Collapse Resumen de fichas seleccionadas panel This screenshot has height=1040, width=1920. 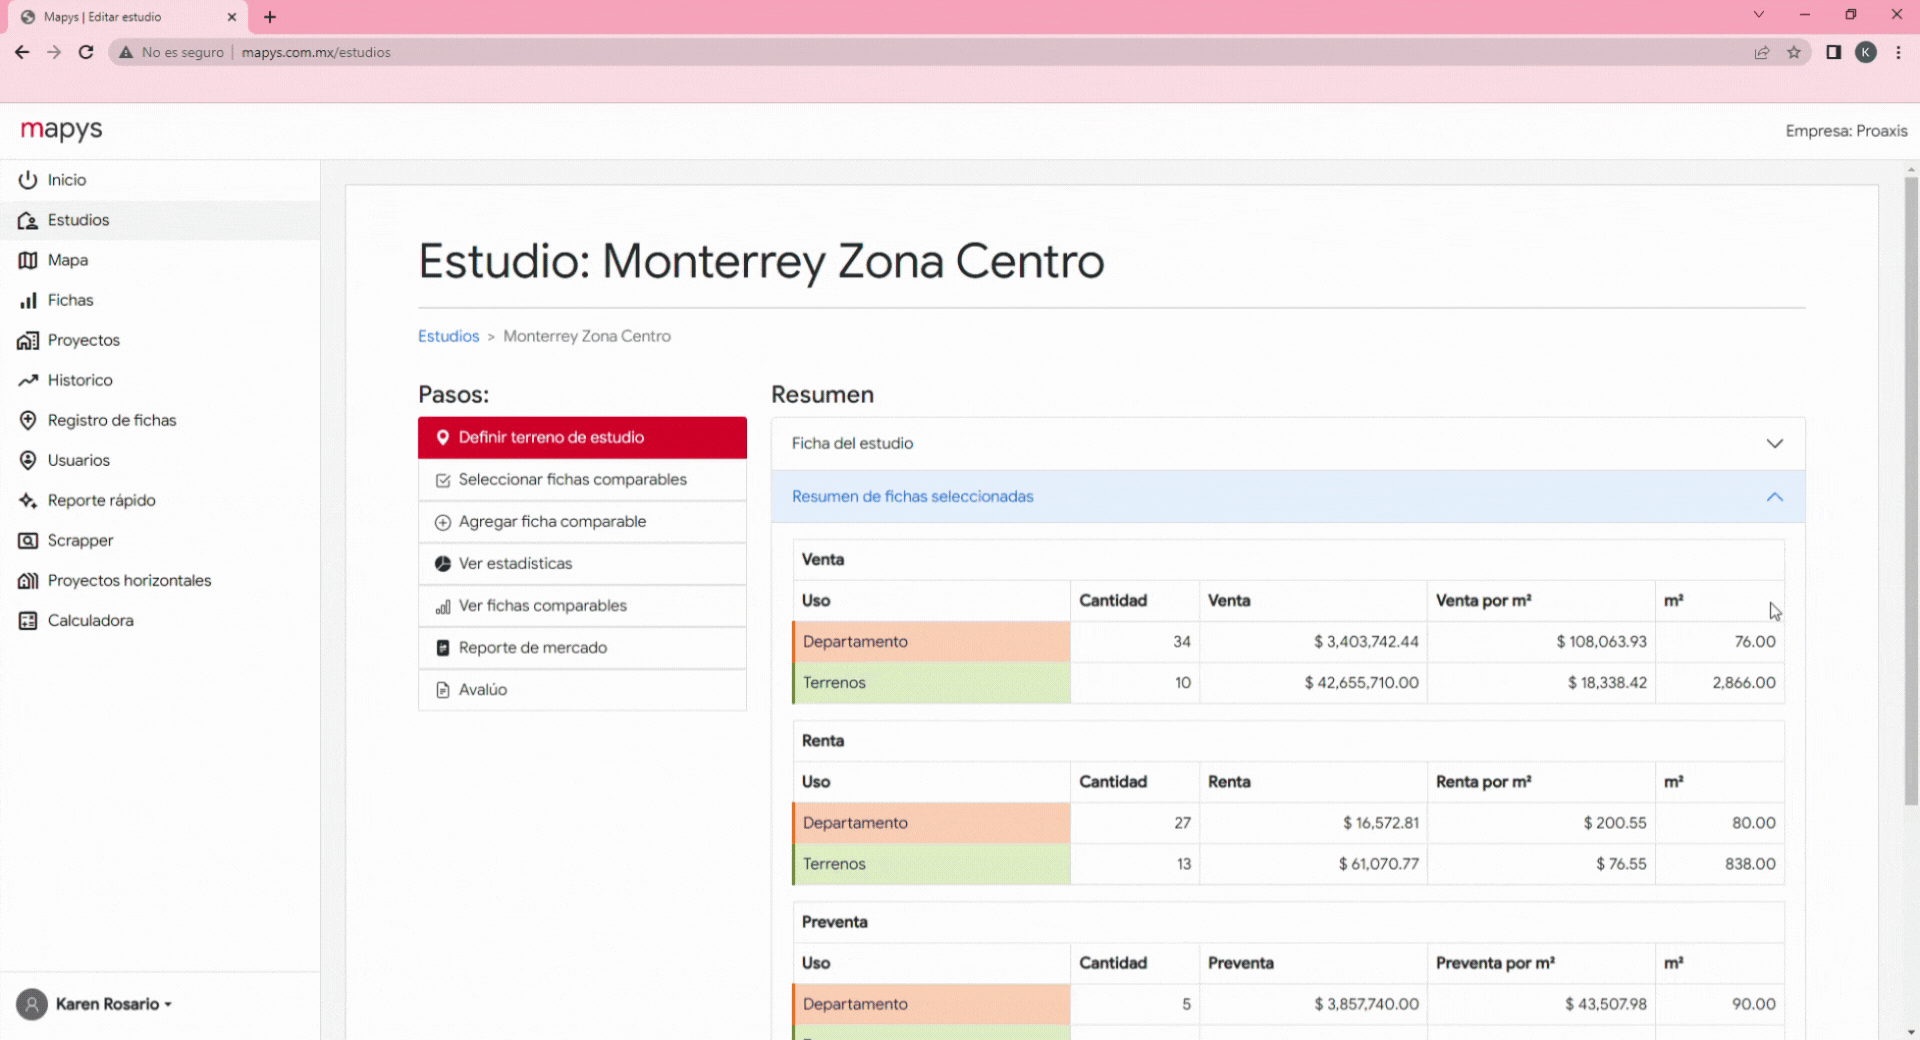(x=1774, y=497)
